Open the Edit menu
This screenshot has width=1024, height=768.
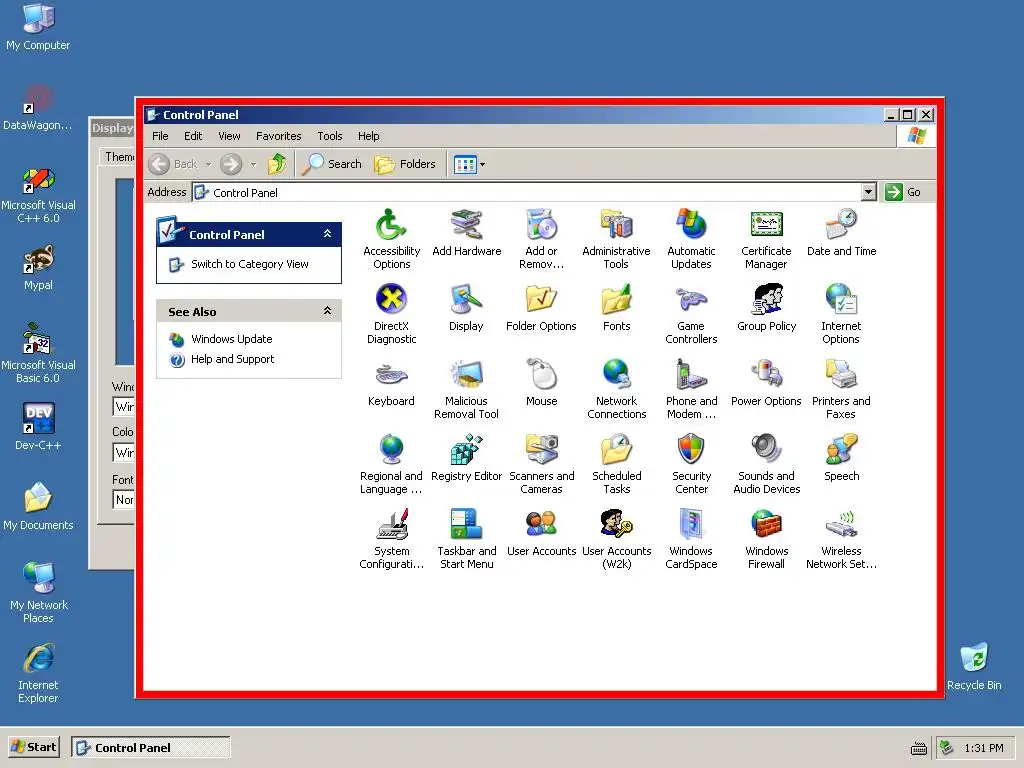click(193, 136)
